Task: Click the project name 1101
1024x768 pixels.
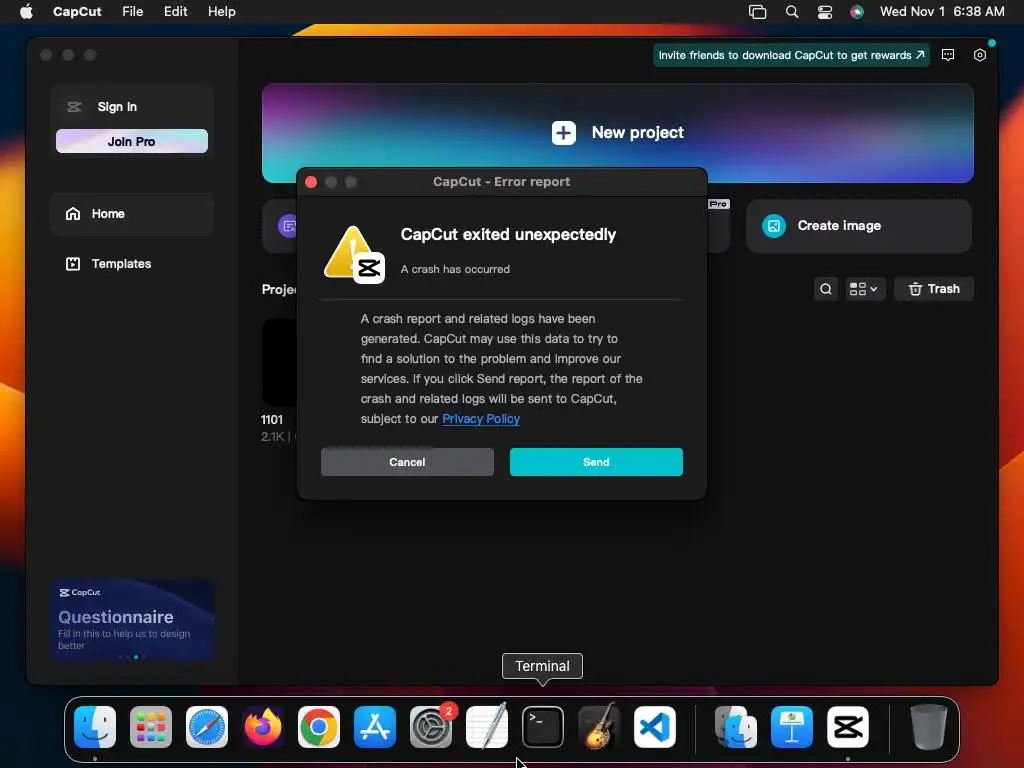Action: pos(272,419)
